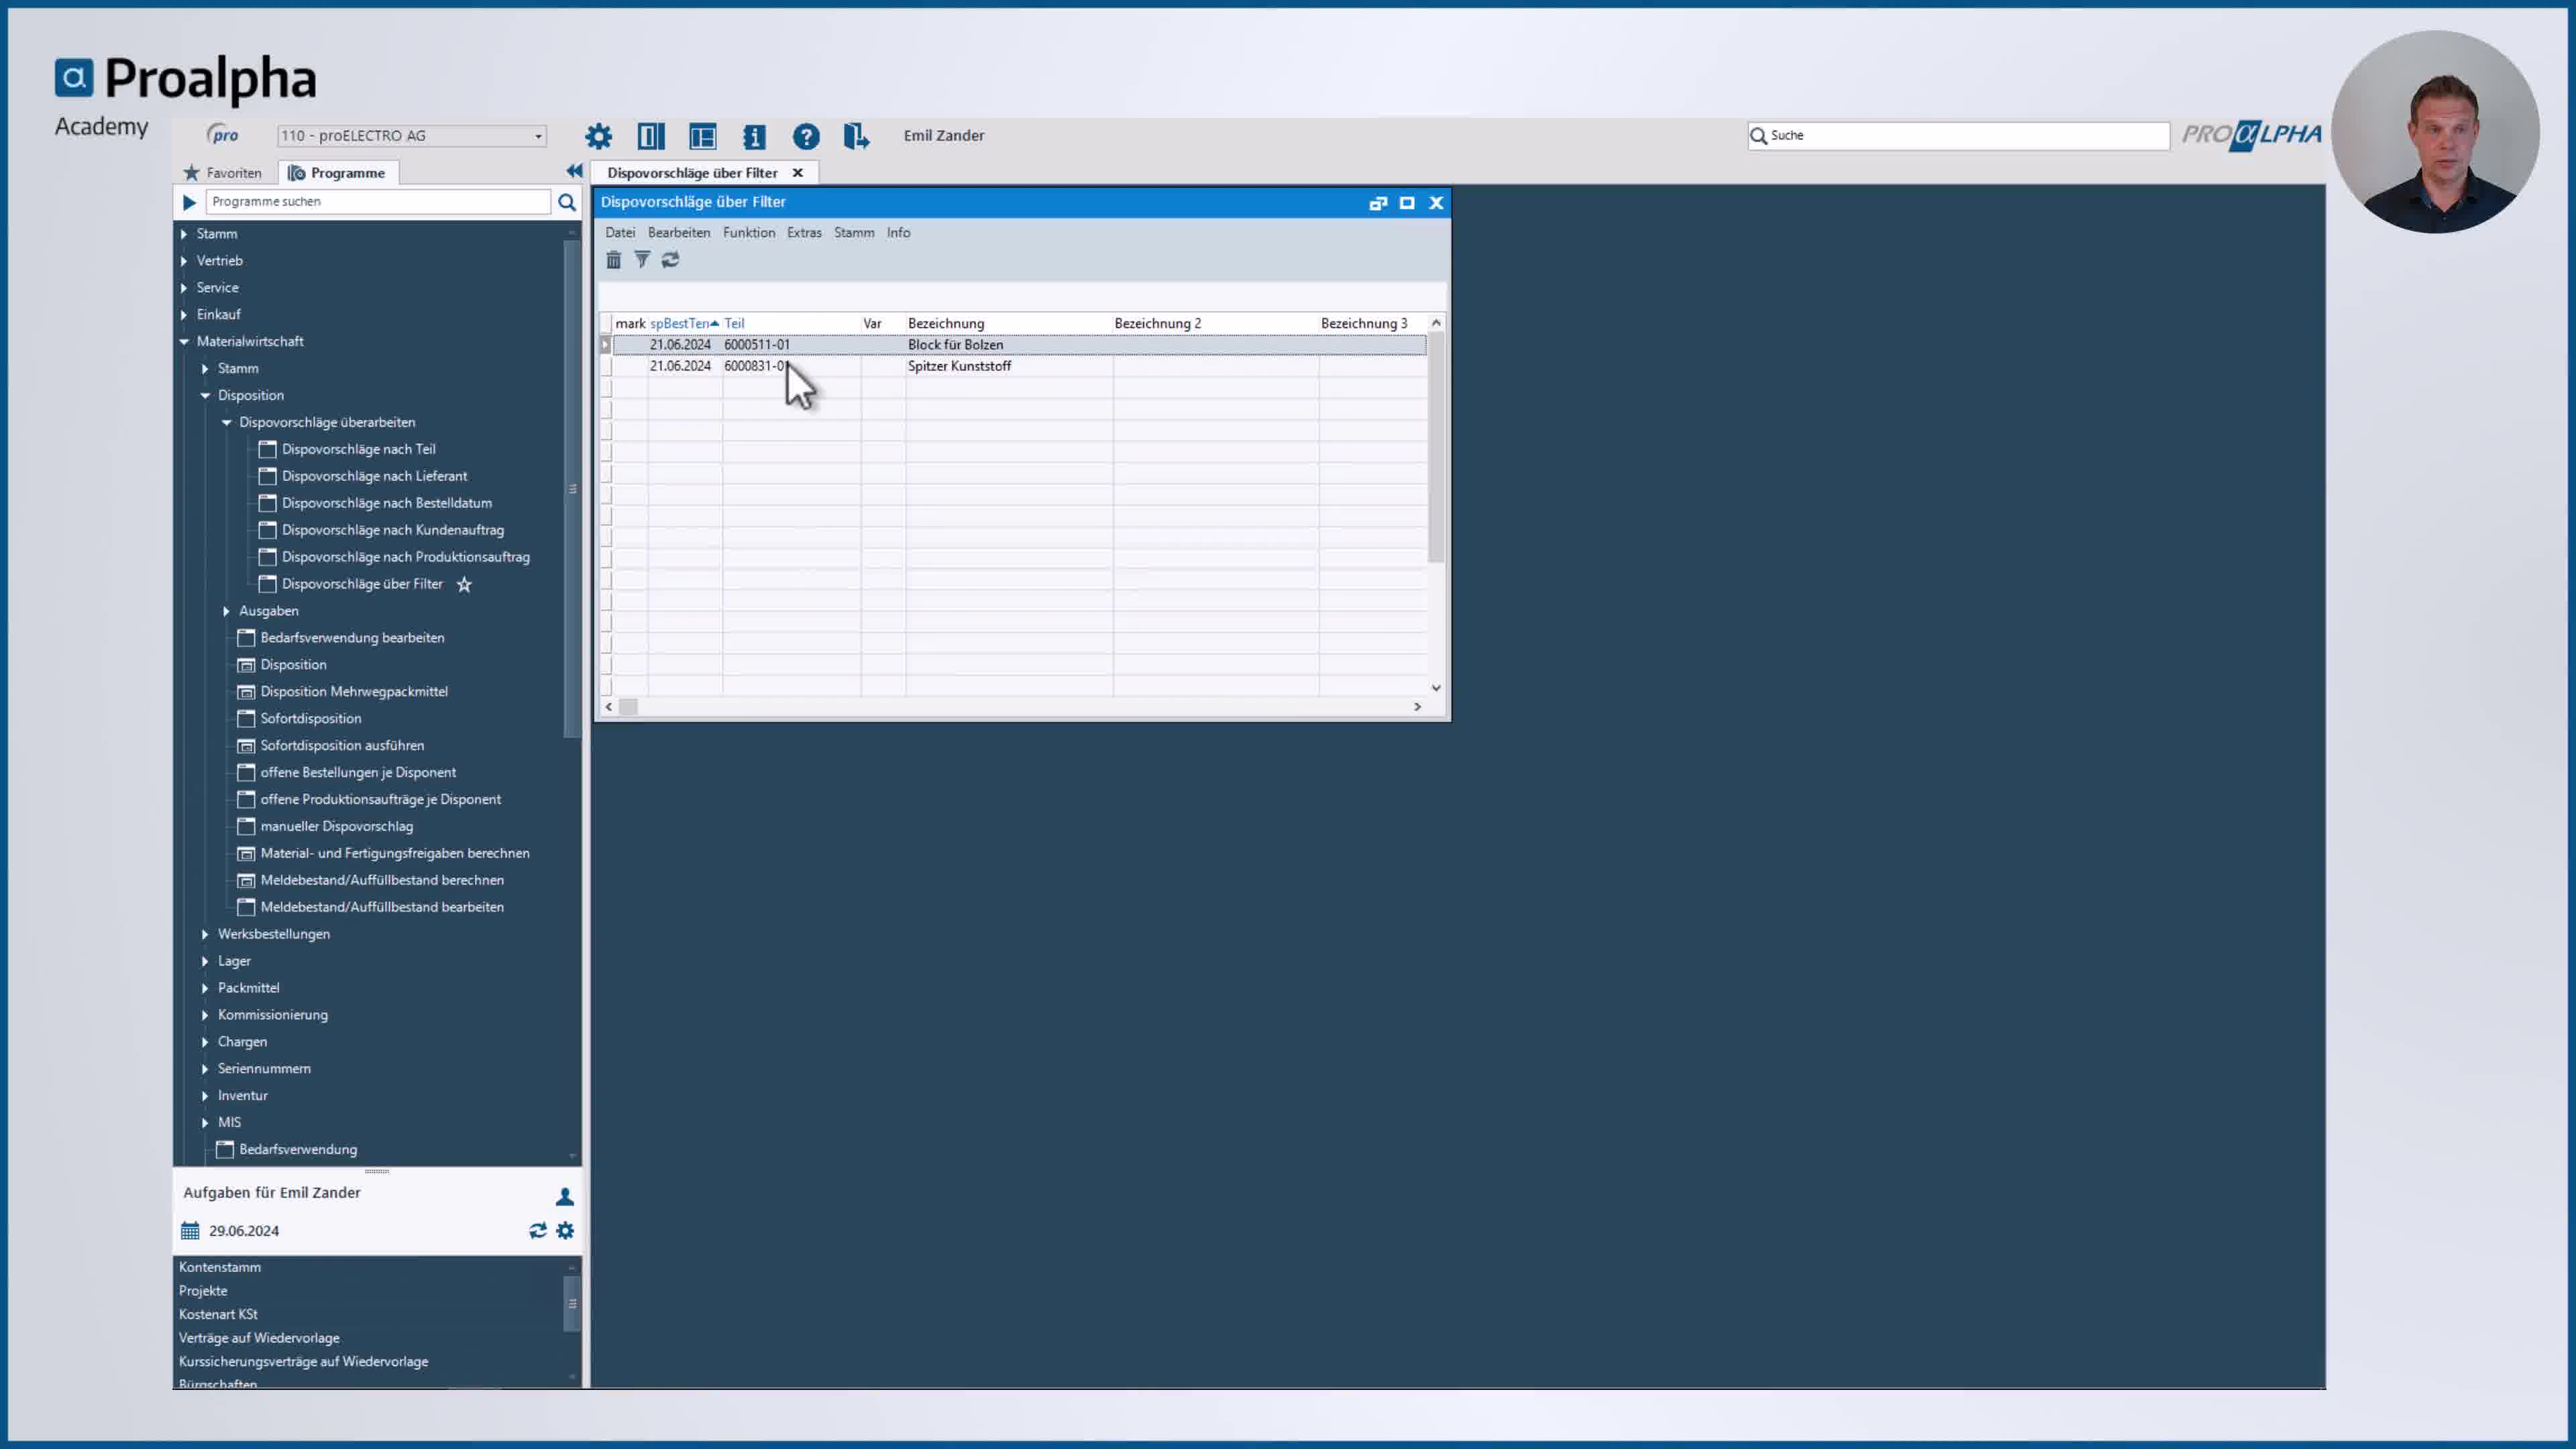The width and height of the screenshot is (2576, 1449).
Task: Select Verträge auf Wiedervorlage task entry
Action: pos(259,1338)
